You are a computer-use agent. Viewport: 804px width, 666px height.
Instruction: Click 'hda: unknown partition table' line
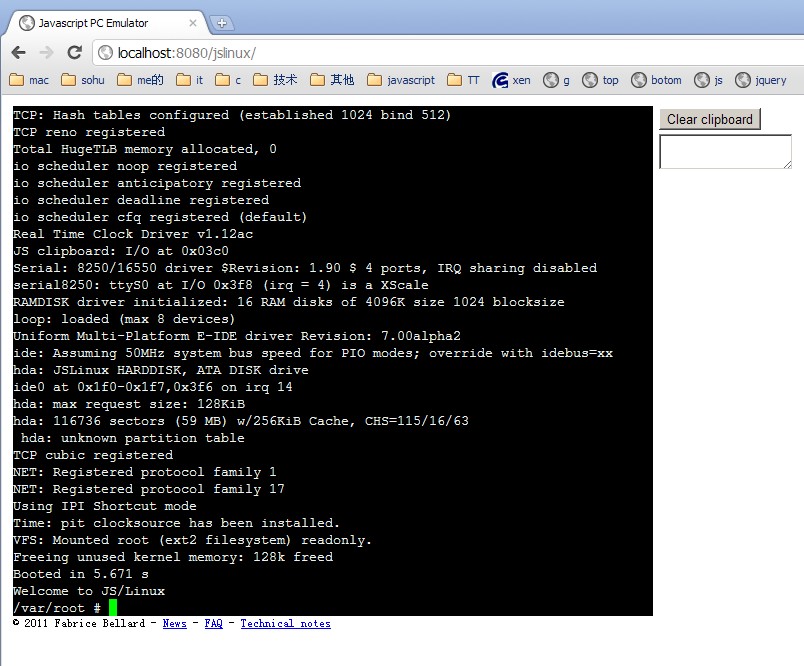(133, 438)
